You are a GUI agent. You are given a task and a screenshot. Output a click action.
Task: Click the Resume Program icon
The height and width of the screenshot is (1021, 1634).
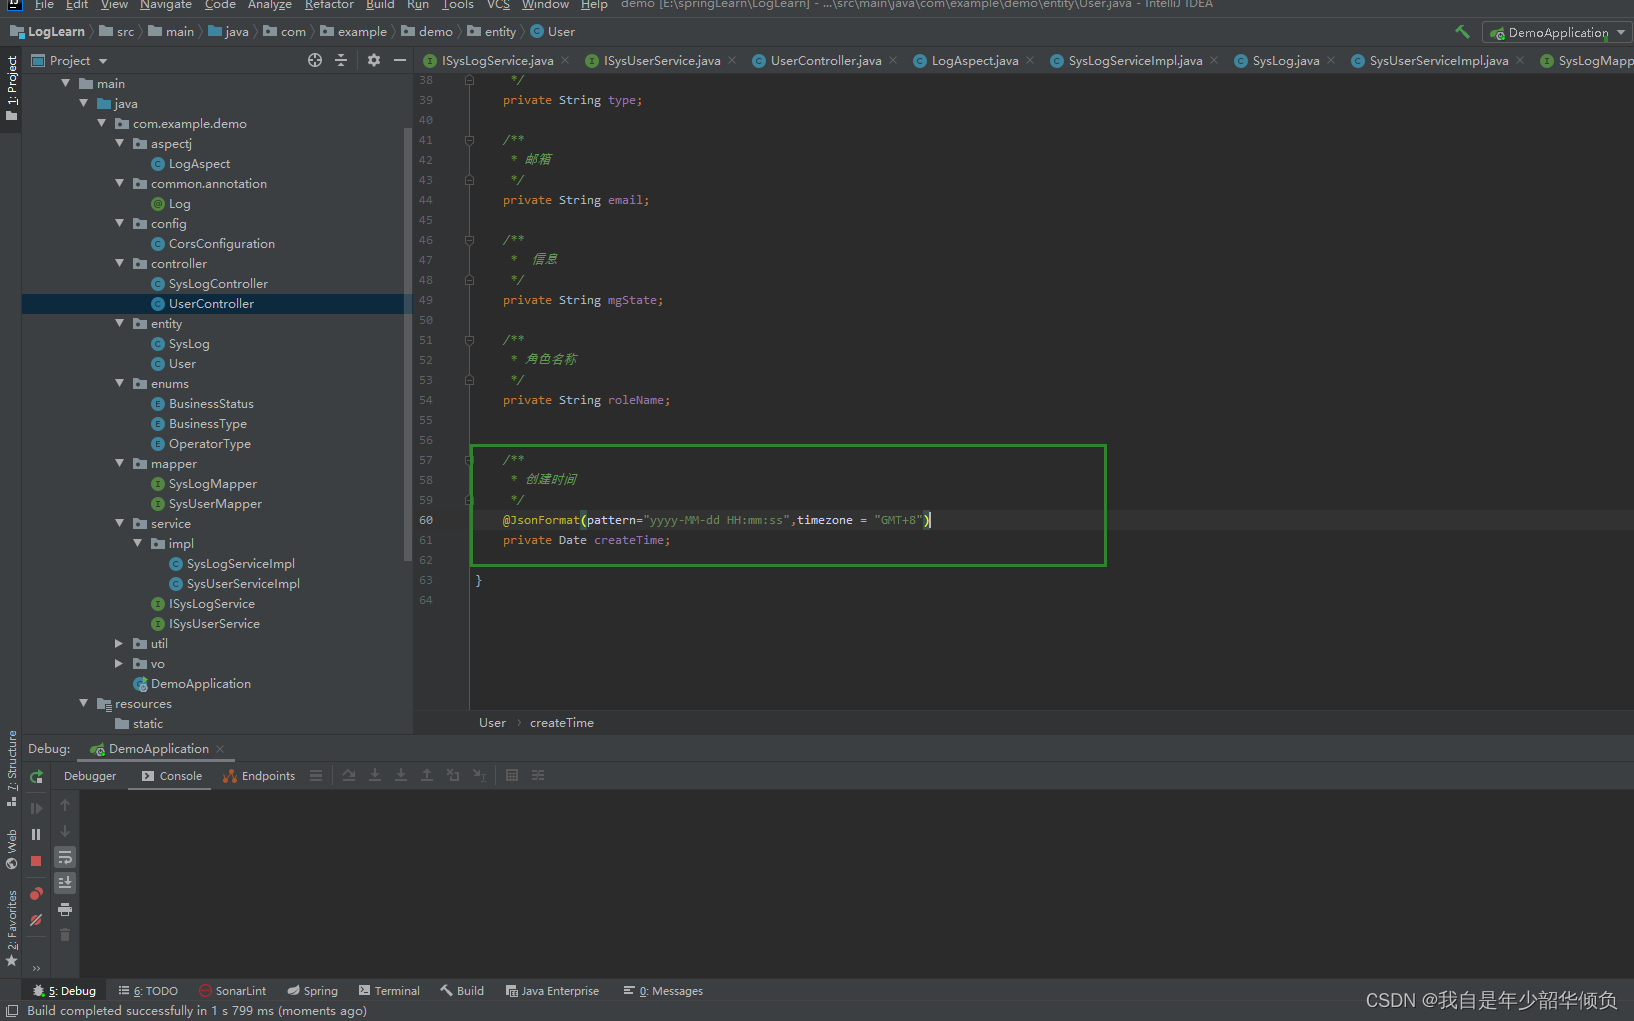click(37, 808)
